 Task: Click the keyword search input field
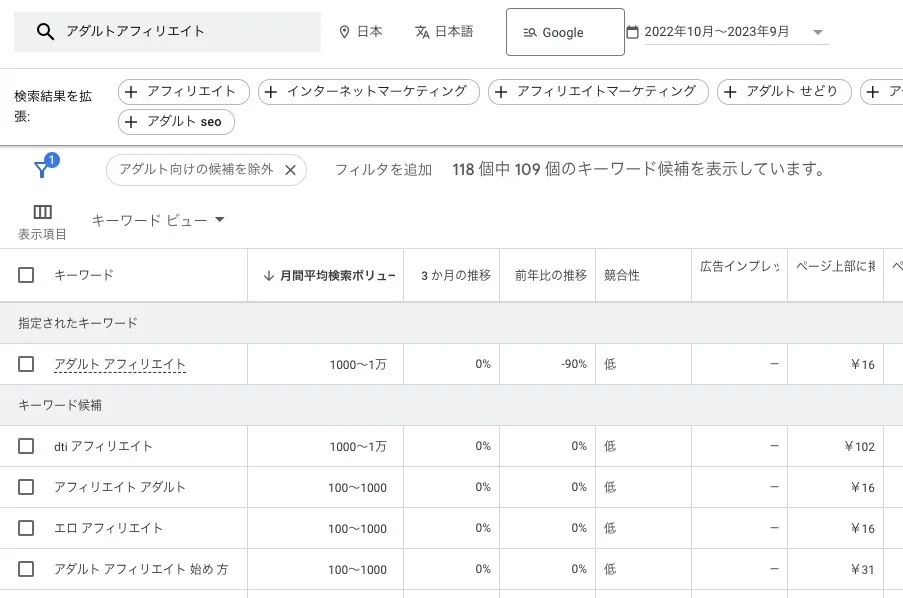(167, 32)
